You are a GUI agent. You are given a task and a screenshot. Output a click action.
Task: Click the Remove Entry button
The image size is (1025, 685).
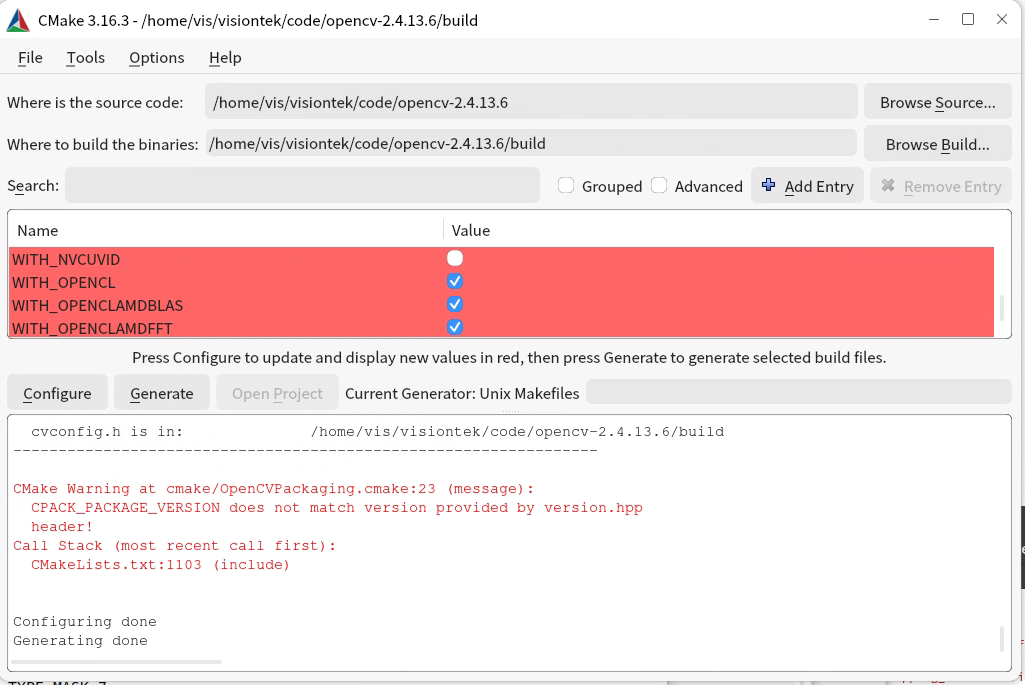(x=941, y=186)
